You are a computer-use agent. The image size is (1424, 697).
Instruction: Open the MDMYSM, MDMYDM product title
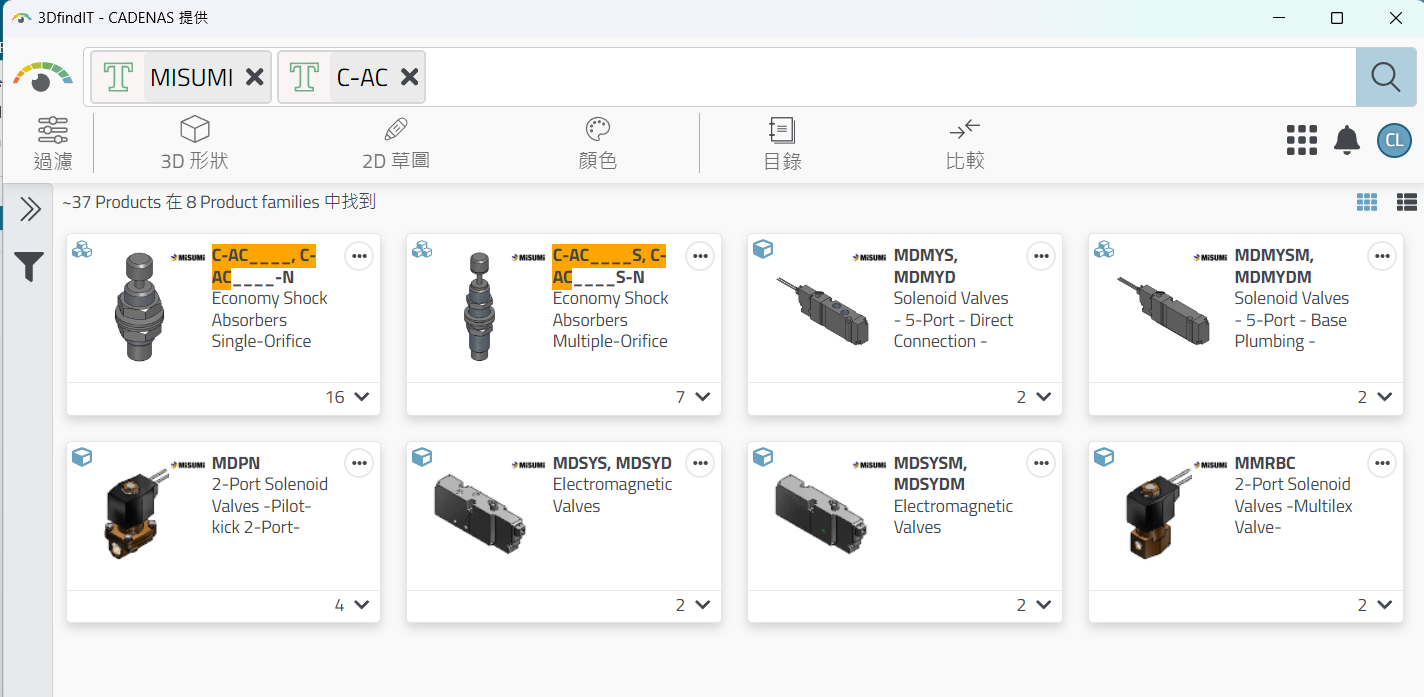tap(1274, 266)
